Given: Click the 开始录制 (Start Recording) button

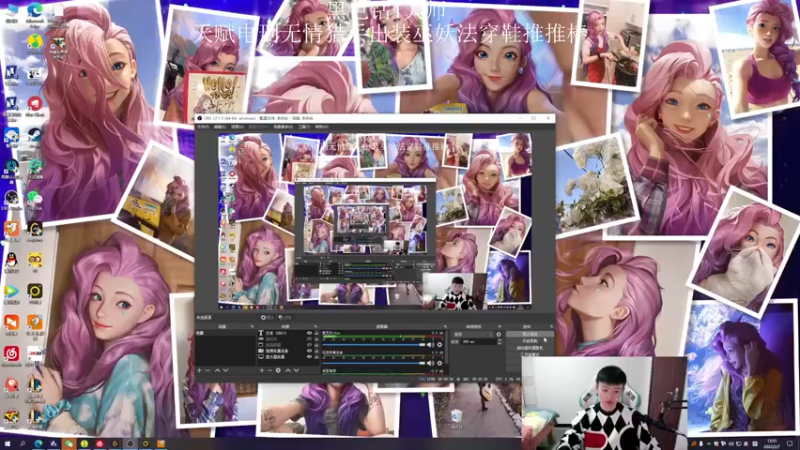Looking at the screenshot, I should 530,341.
